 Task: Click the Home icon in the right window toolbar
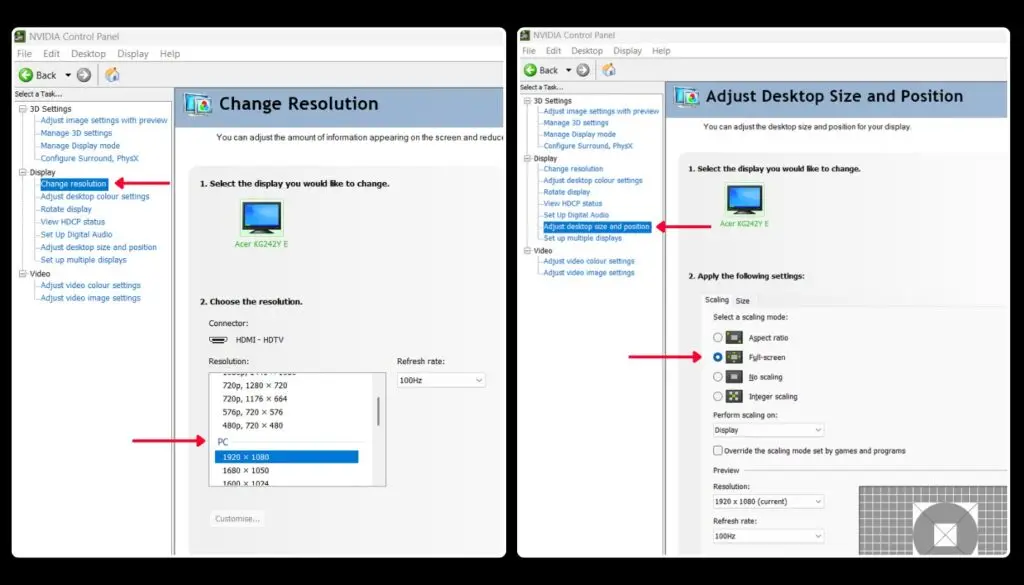click(x=608, y=70)
